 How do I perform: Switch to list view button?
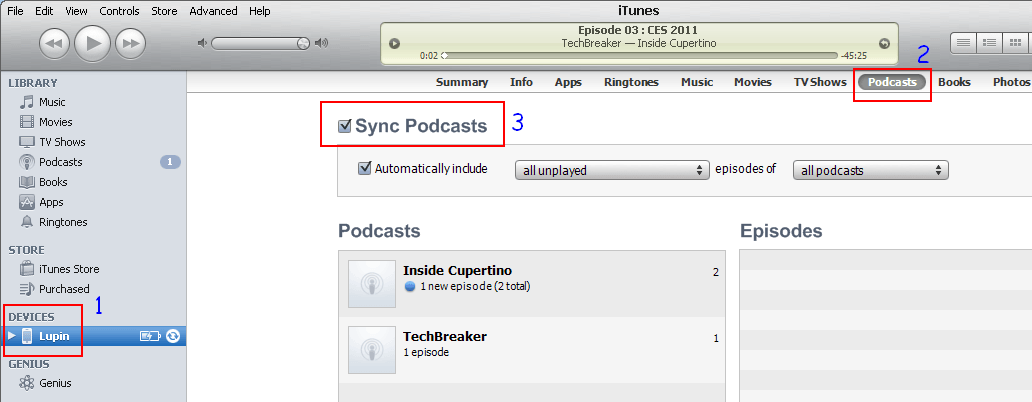[964, 42]
